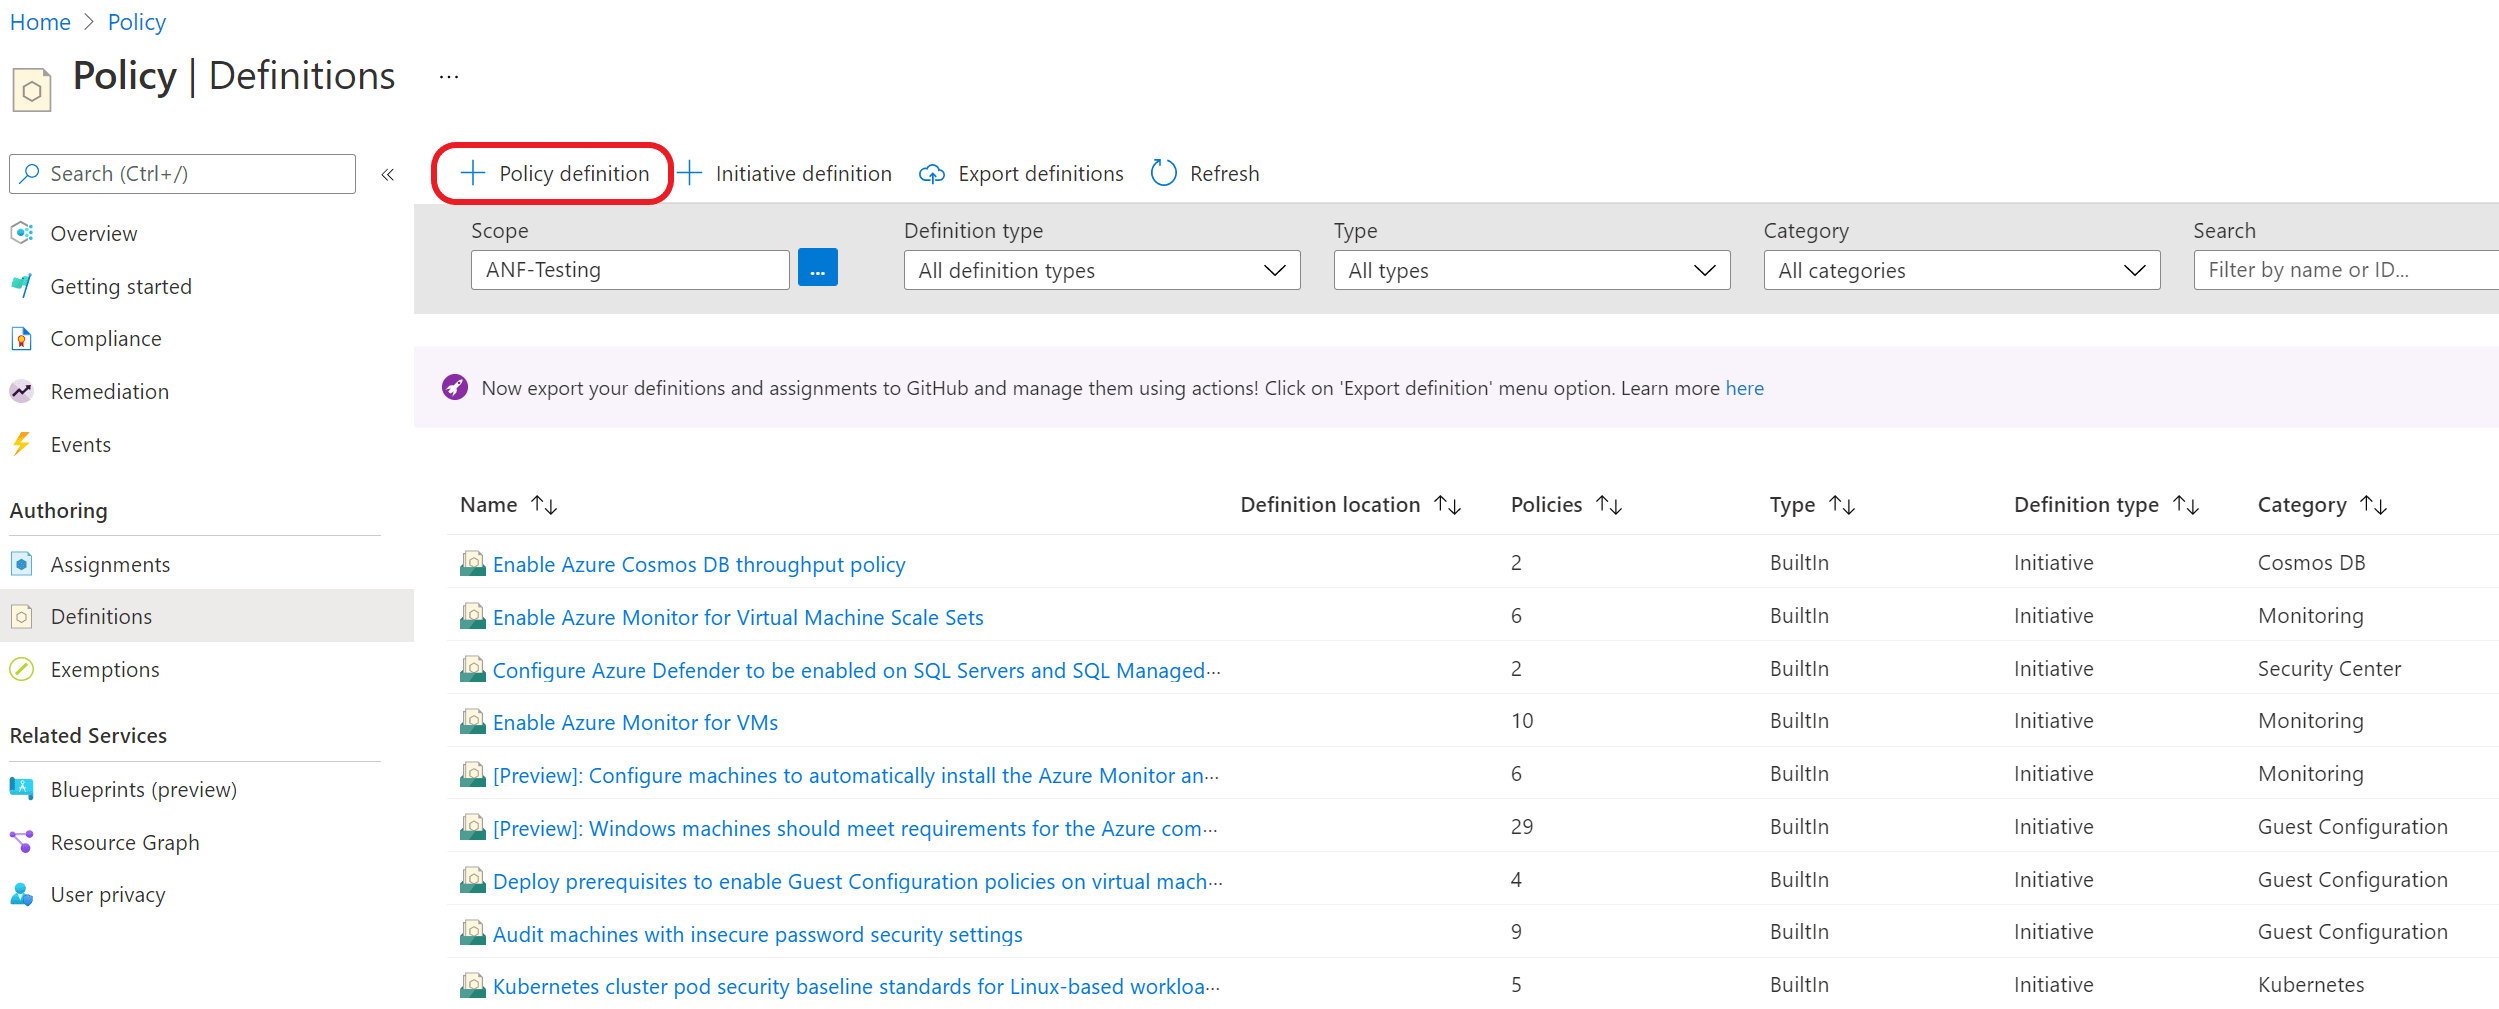
Task: Open the Overview page from sidebar
Action: coord(93,233)
